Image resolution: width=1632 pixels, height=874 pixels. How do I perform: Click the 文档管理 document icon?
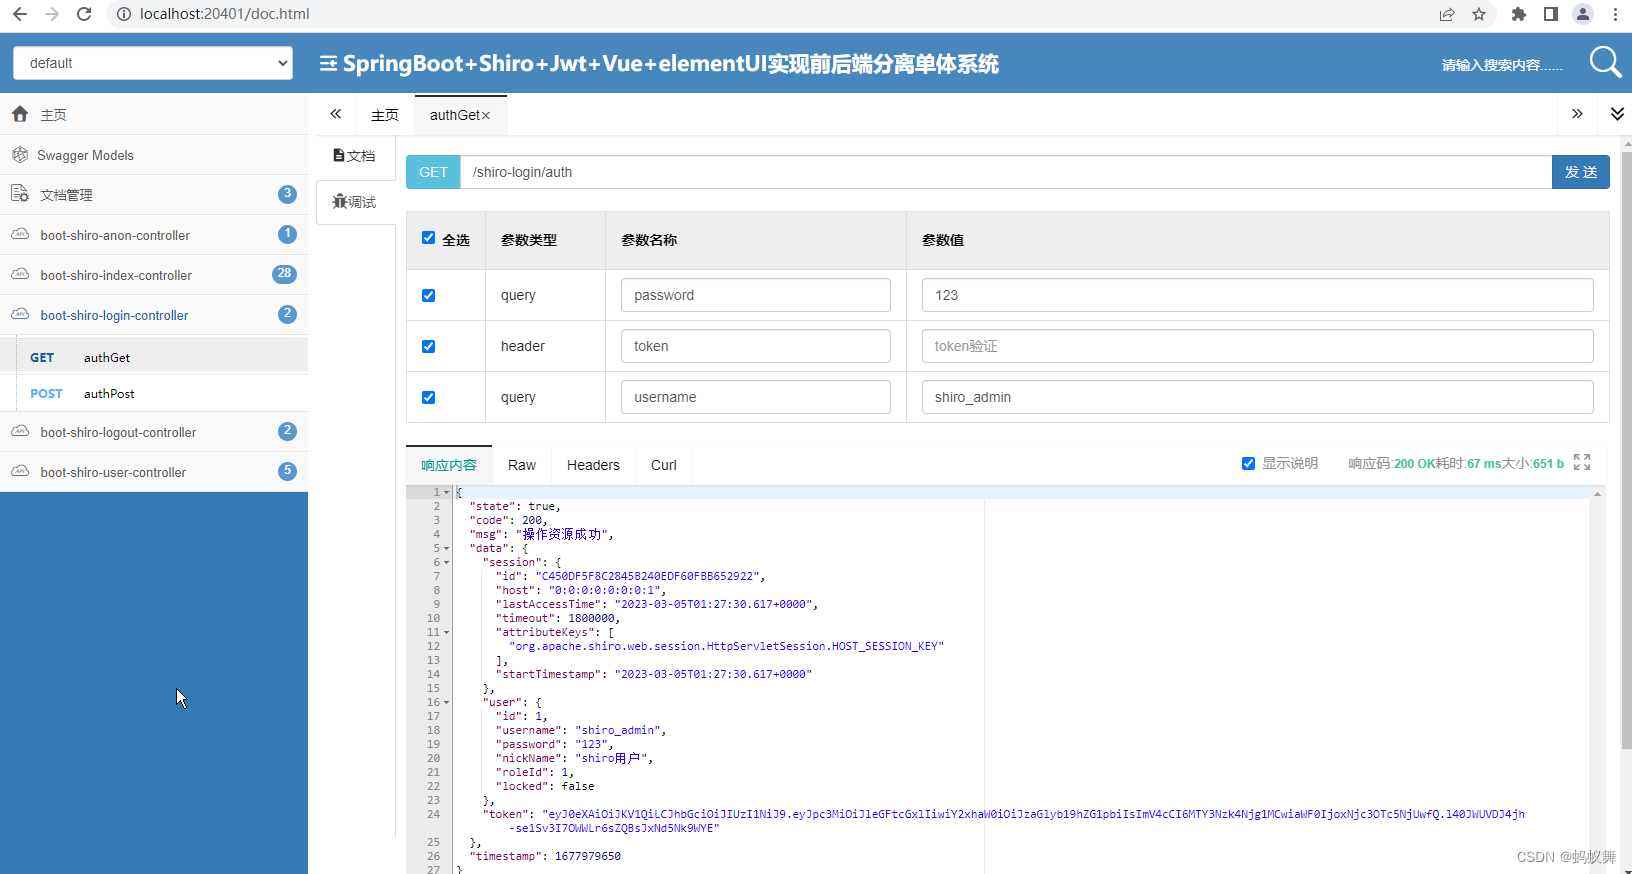coord(20,193)
